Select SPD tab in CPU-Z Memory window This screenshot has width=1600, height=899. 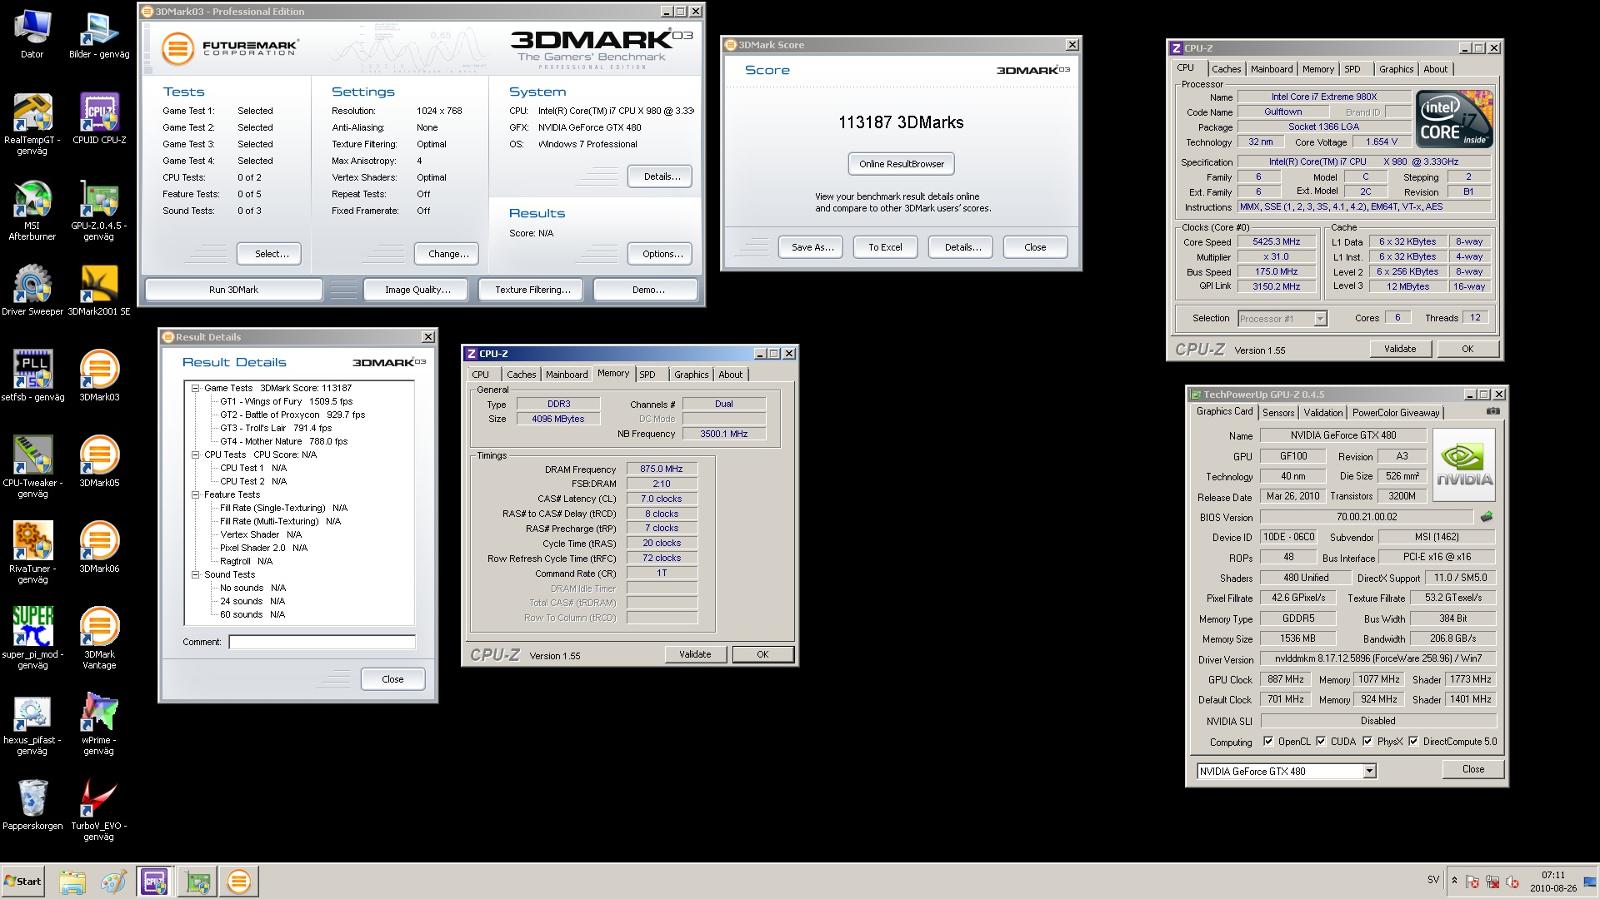648,374
